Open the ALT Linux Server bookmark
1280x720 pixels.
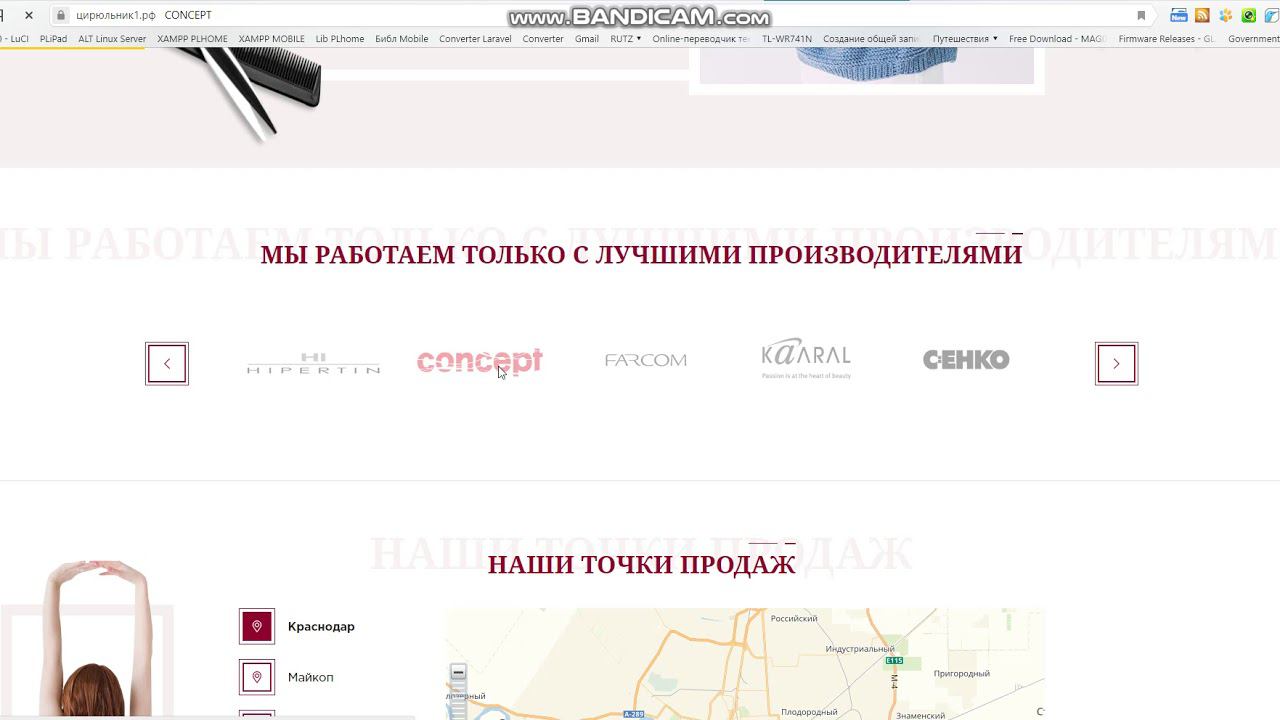pyautogui.click(x=112, y=39)
